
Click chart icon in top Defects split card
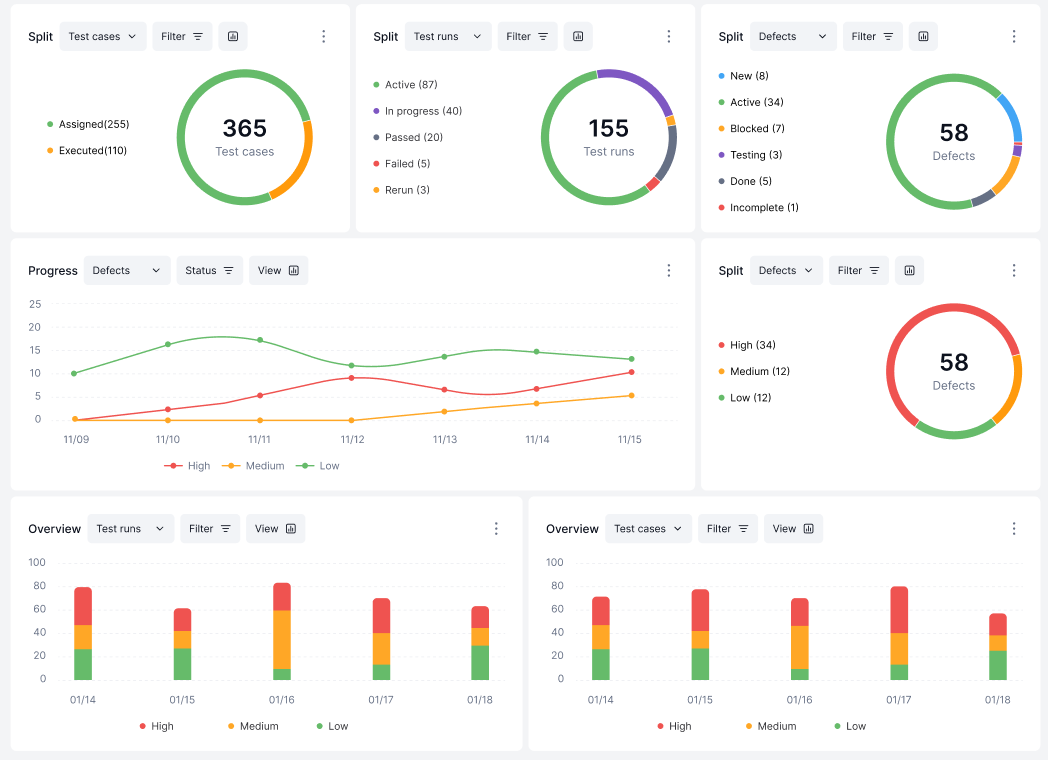923,36
